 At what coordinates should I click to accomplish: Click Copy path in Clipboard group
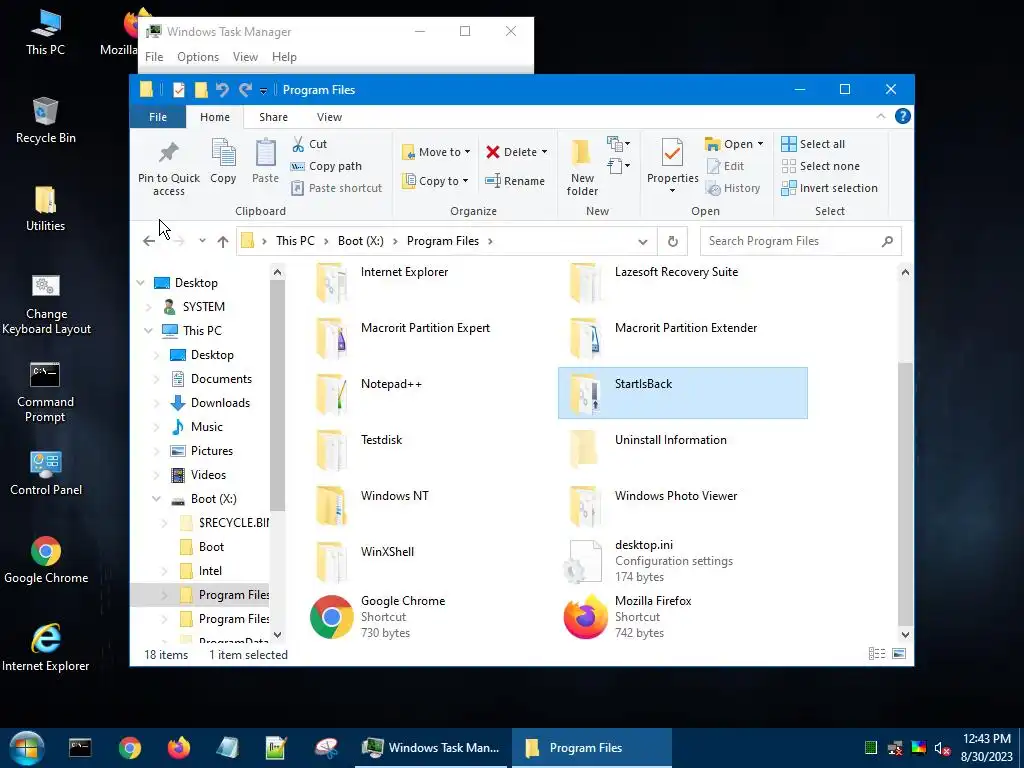coord(326,167)
